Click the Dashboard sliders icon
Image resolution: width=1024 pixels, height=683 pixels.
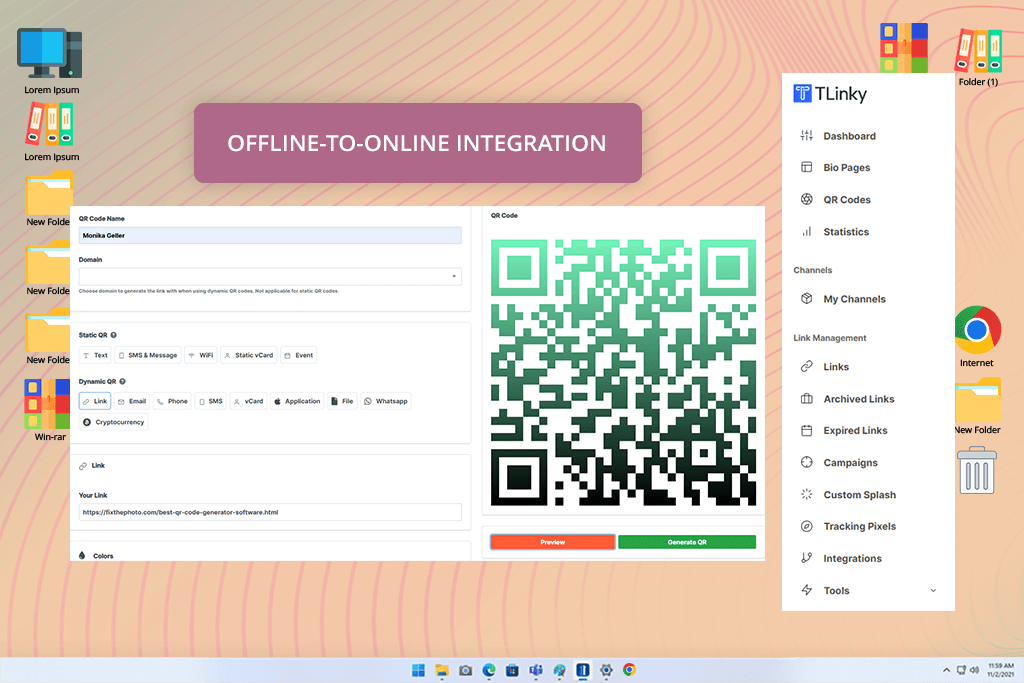[x=807, y=136]
